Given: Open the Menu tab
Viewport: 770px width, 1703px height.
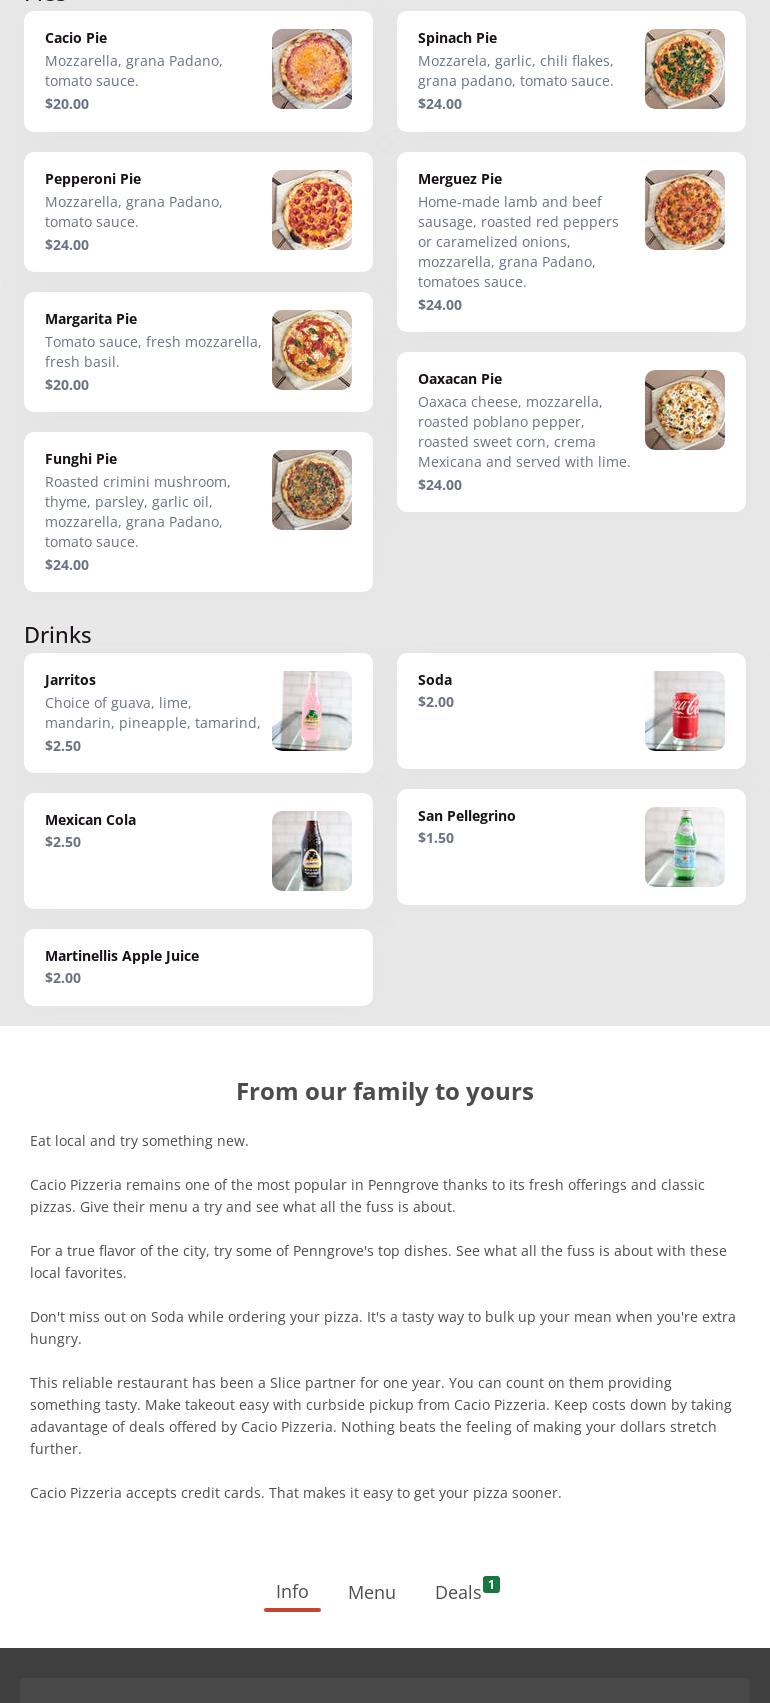Looking at the screenshot, I should (x=372, y=1592).
